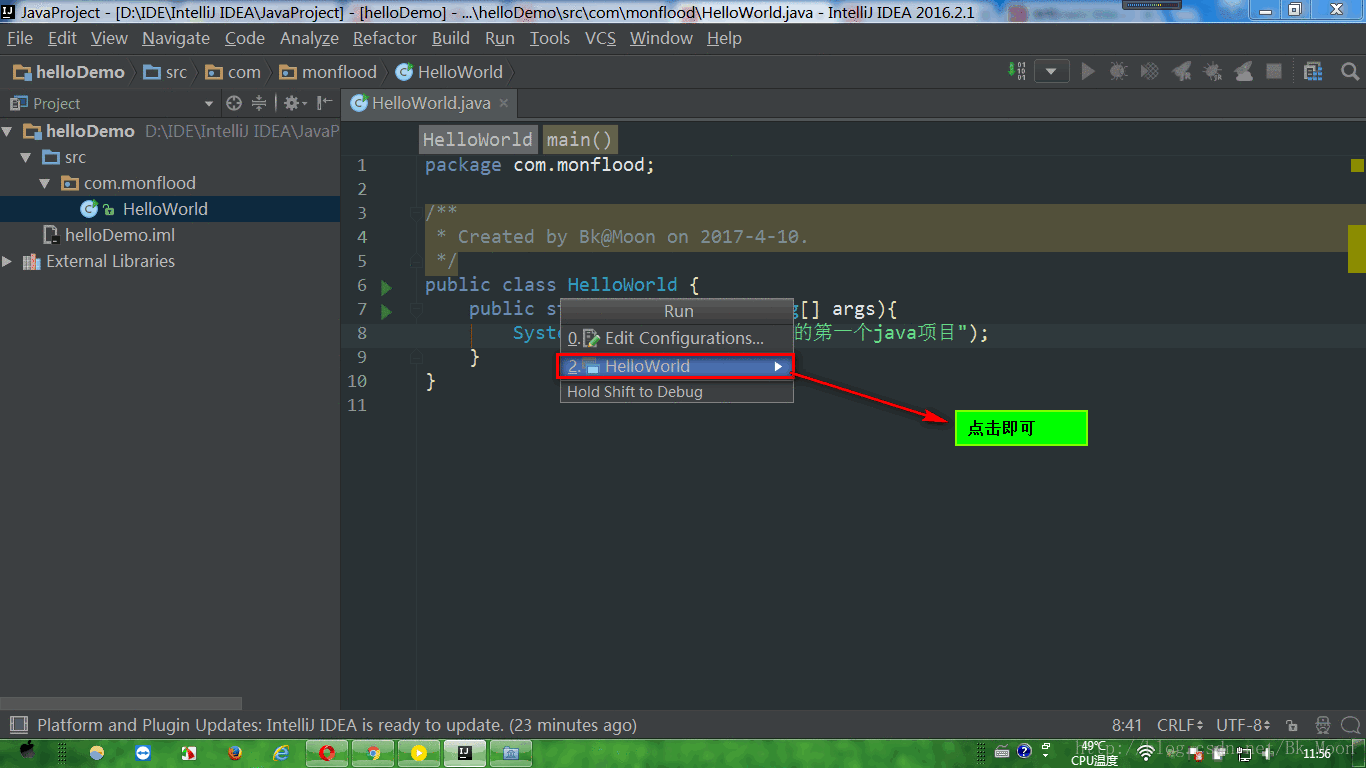Click the Search Everywhere magnifier icon
Screen dimensions: 1366x768
(x=1349, y=71)
